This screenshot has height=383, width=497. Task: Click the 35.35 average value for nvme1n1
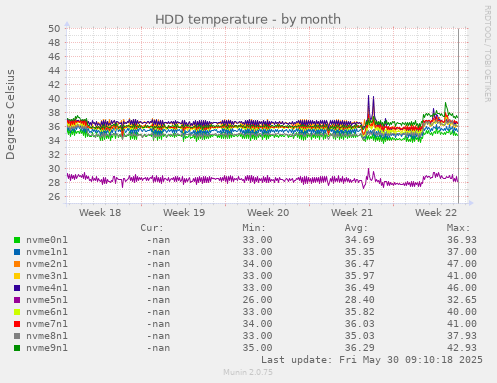click(360, 252)
